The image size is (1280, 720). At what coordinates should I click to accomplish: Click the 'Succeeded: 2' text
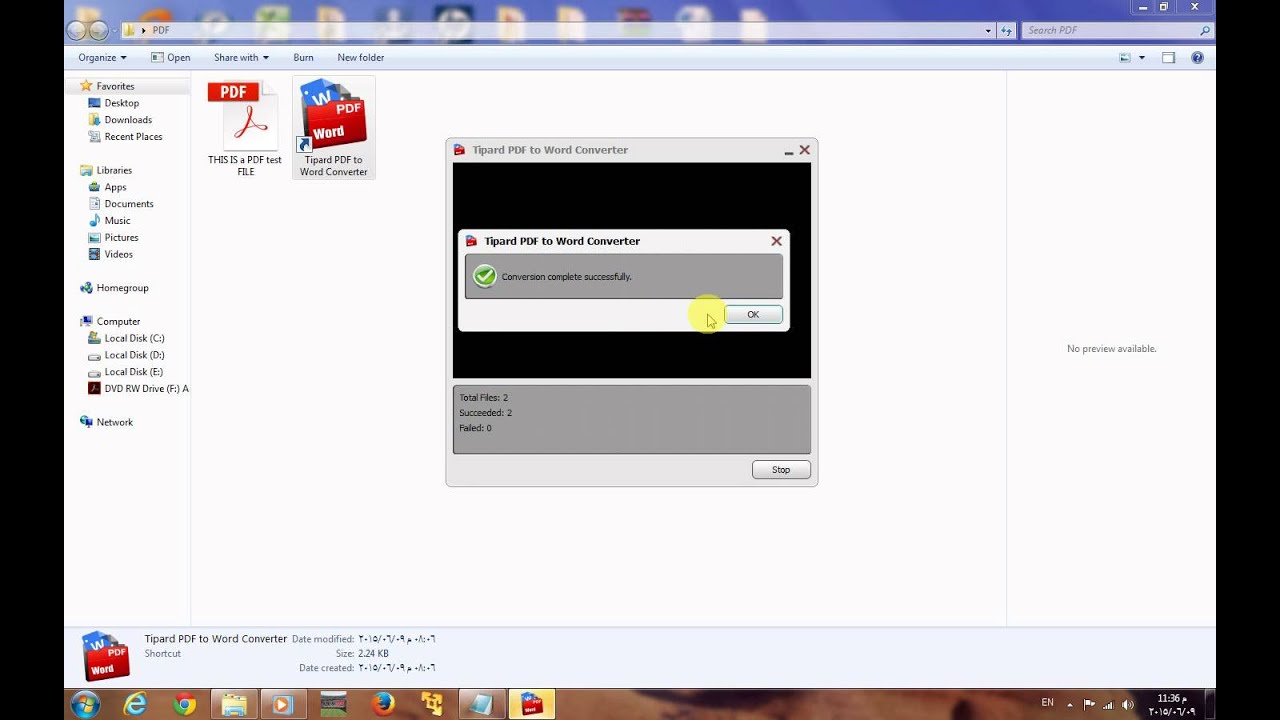[x=485, y=413]
